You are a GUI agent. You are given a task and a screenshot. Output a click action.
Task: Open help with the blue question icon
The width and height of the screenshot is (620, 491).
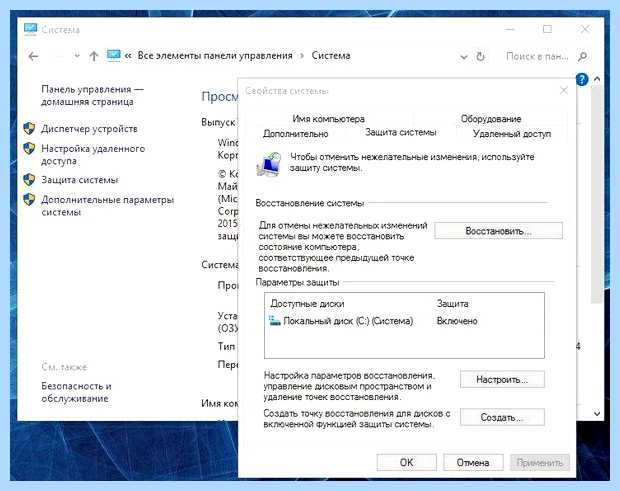click(582, 79)
